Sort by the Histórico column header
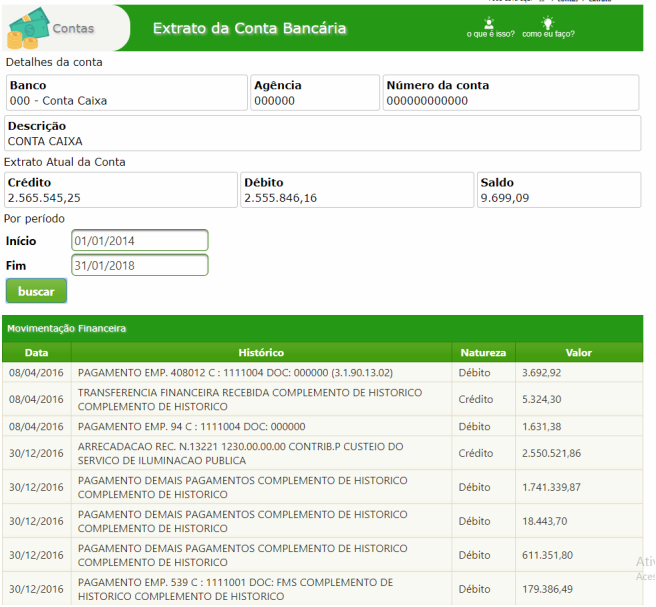656x607 pixels. tap(261, 353)
